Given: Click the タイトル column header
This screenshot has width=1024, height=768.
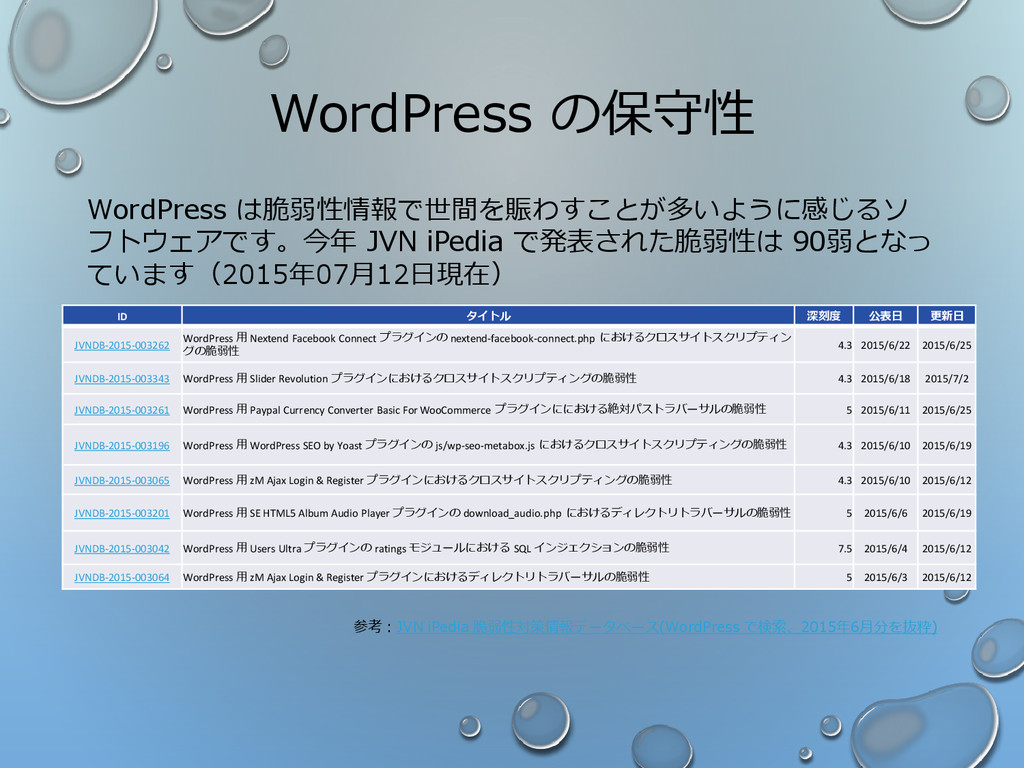Looking at the screenshot, I should click(488, 315).
